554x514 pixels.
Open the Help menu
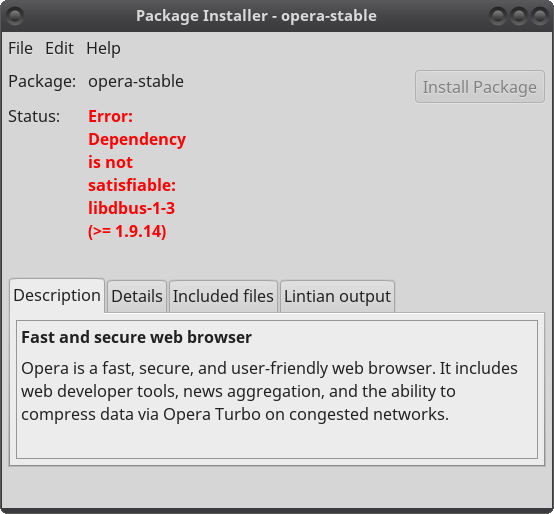pos(103,48)
